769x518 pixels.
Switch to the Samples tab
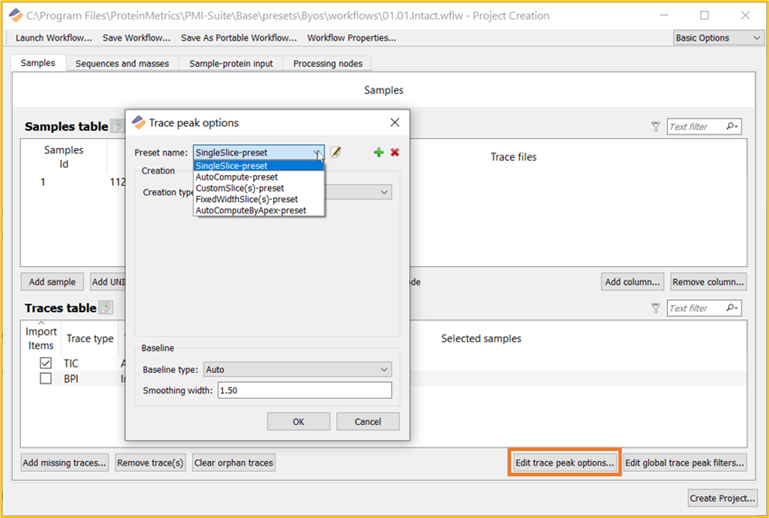[38, 63]
